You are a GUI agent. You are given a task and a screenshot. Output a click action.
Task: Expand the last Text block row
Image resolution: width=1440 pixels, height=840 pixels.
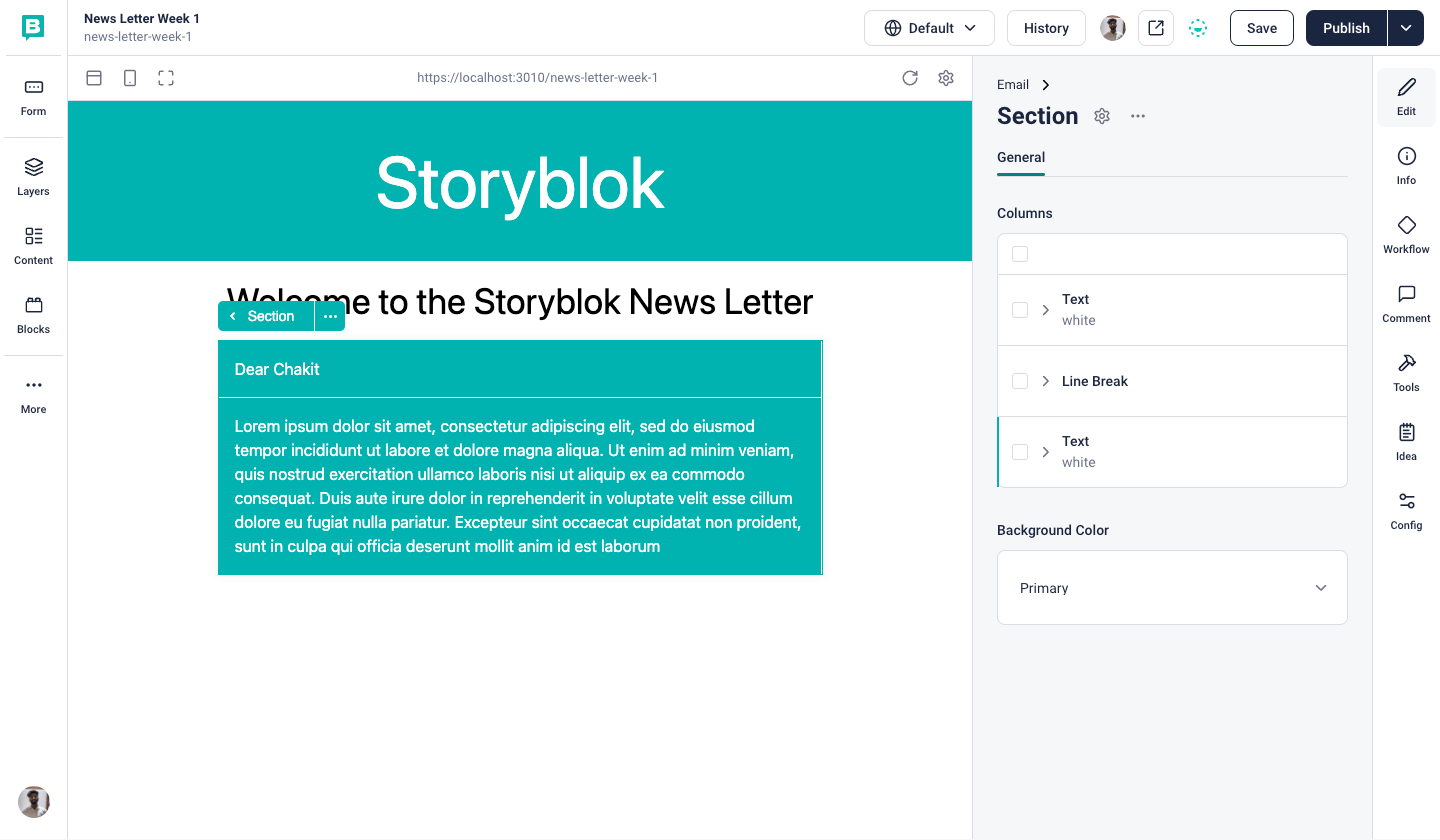[x=1046, y=452]
